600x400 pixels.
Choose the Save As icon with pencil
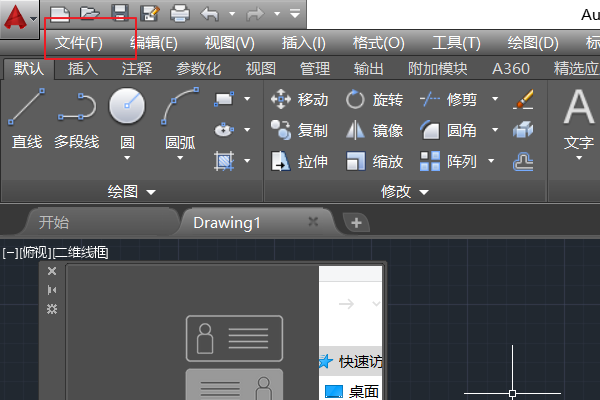150,14
